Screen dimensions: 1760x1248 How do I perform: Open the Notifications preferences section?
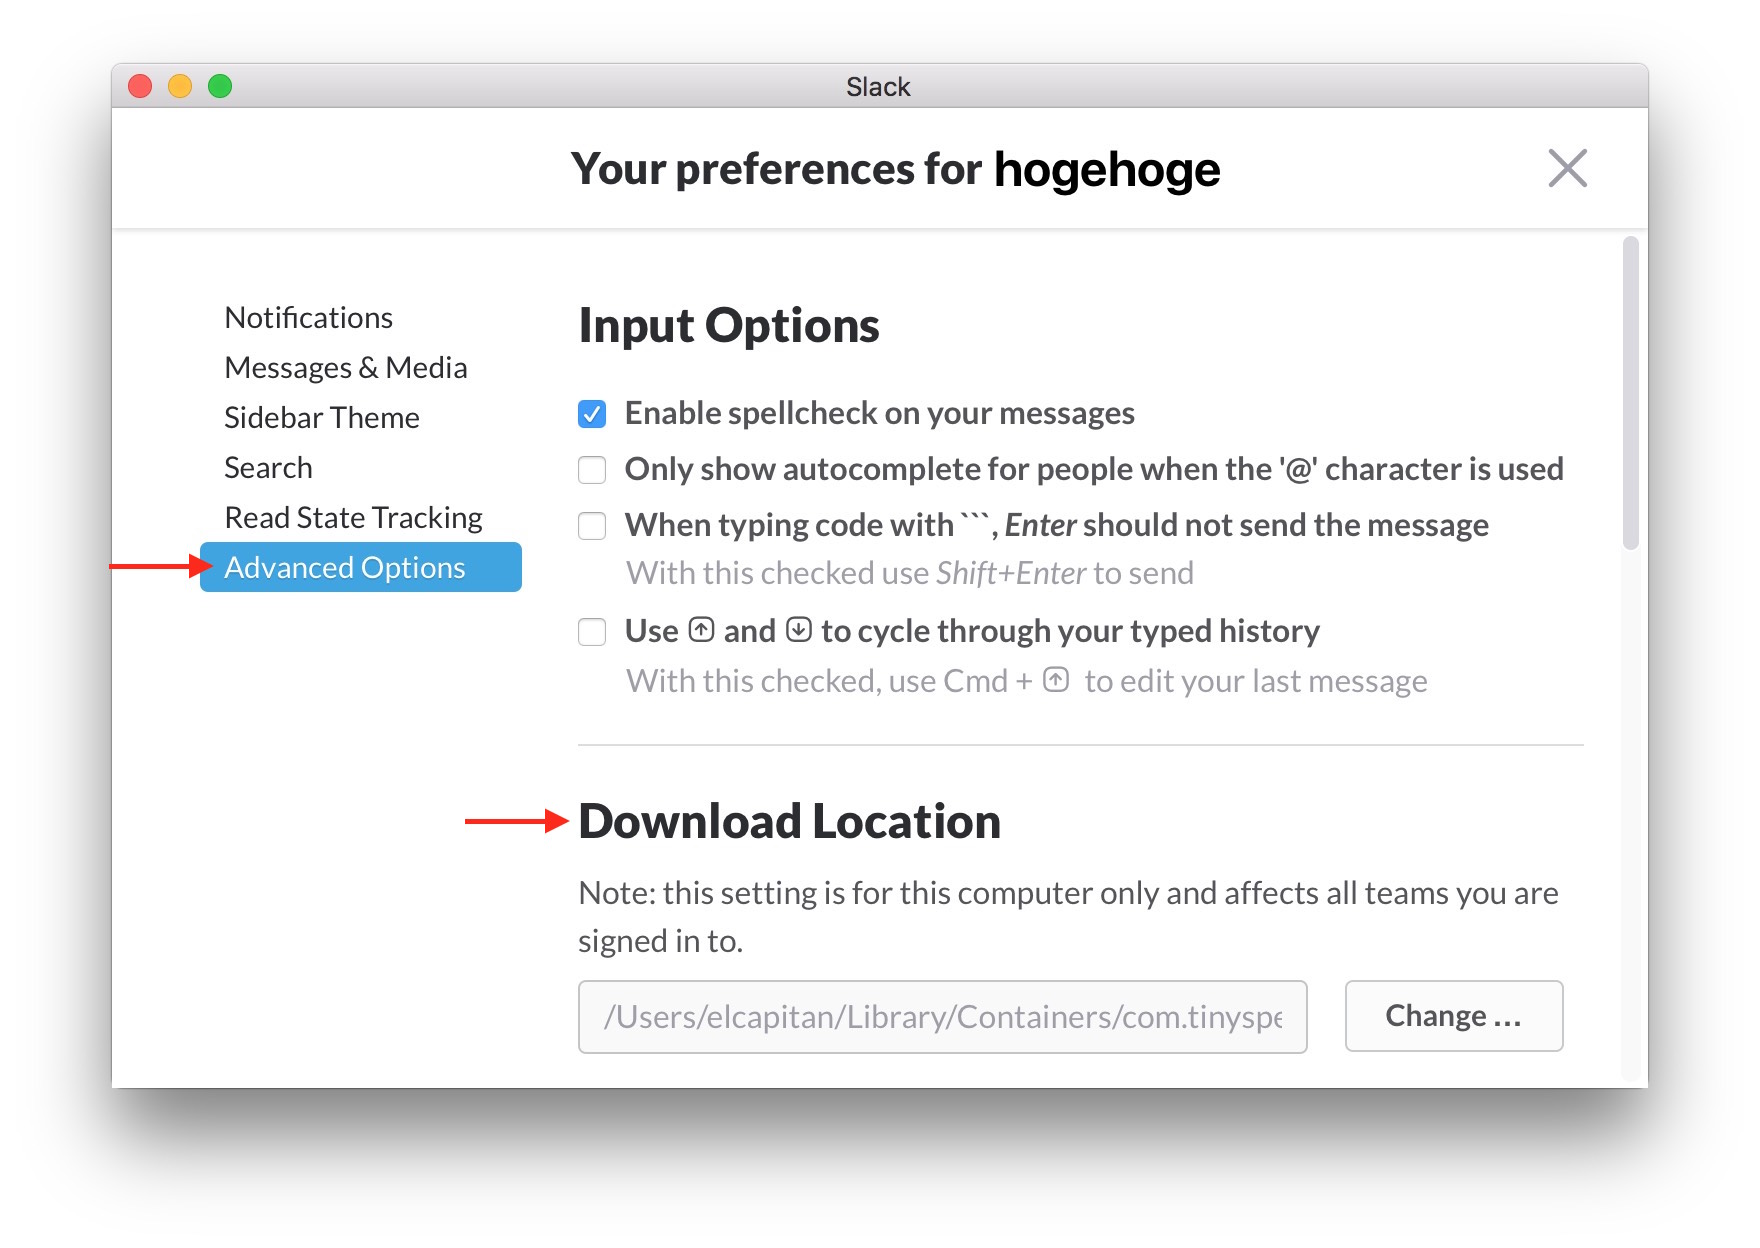pos(309,317)
